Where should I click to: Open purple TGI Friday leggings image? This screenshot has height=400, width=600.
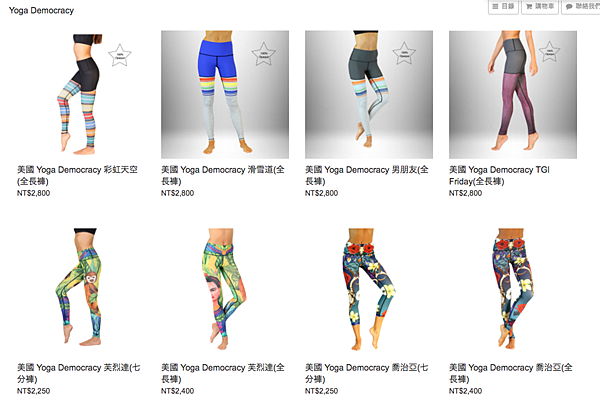click(513, 95)
